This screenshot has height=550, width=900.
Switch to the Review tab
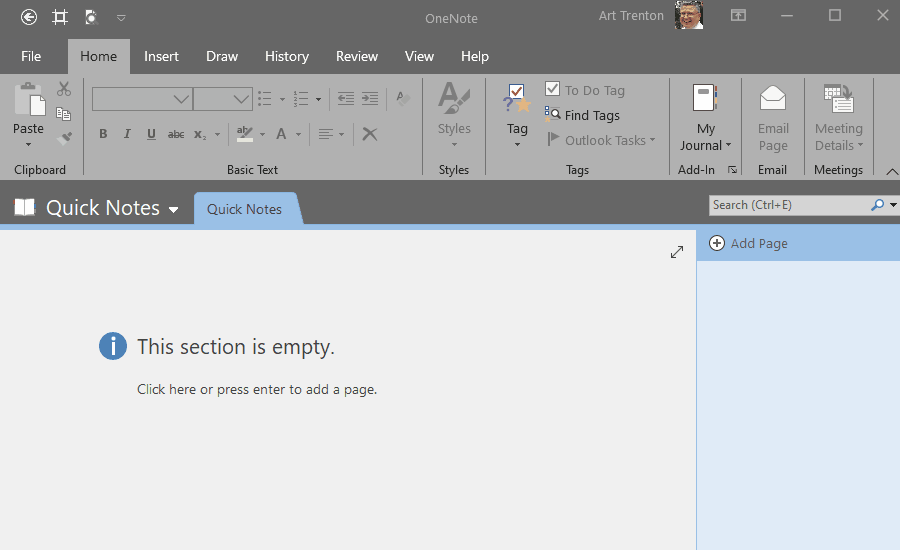(357, 56)
